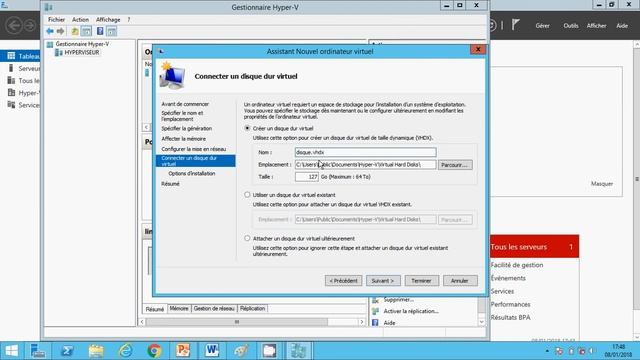This screenshot has width=640, height=360.
Task: Click the Suivant button
Action: [383, 281]
